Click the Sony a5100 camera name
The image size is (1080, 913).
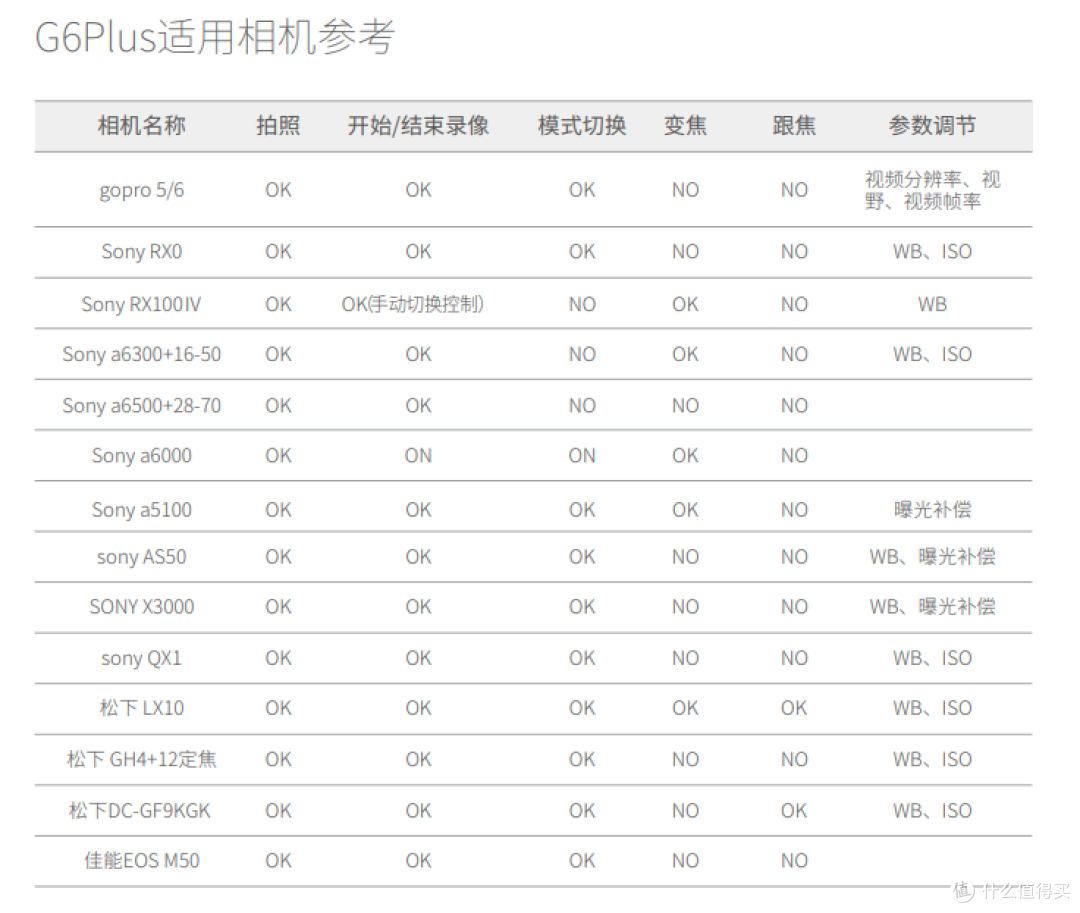[141, 510]
